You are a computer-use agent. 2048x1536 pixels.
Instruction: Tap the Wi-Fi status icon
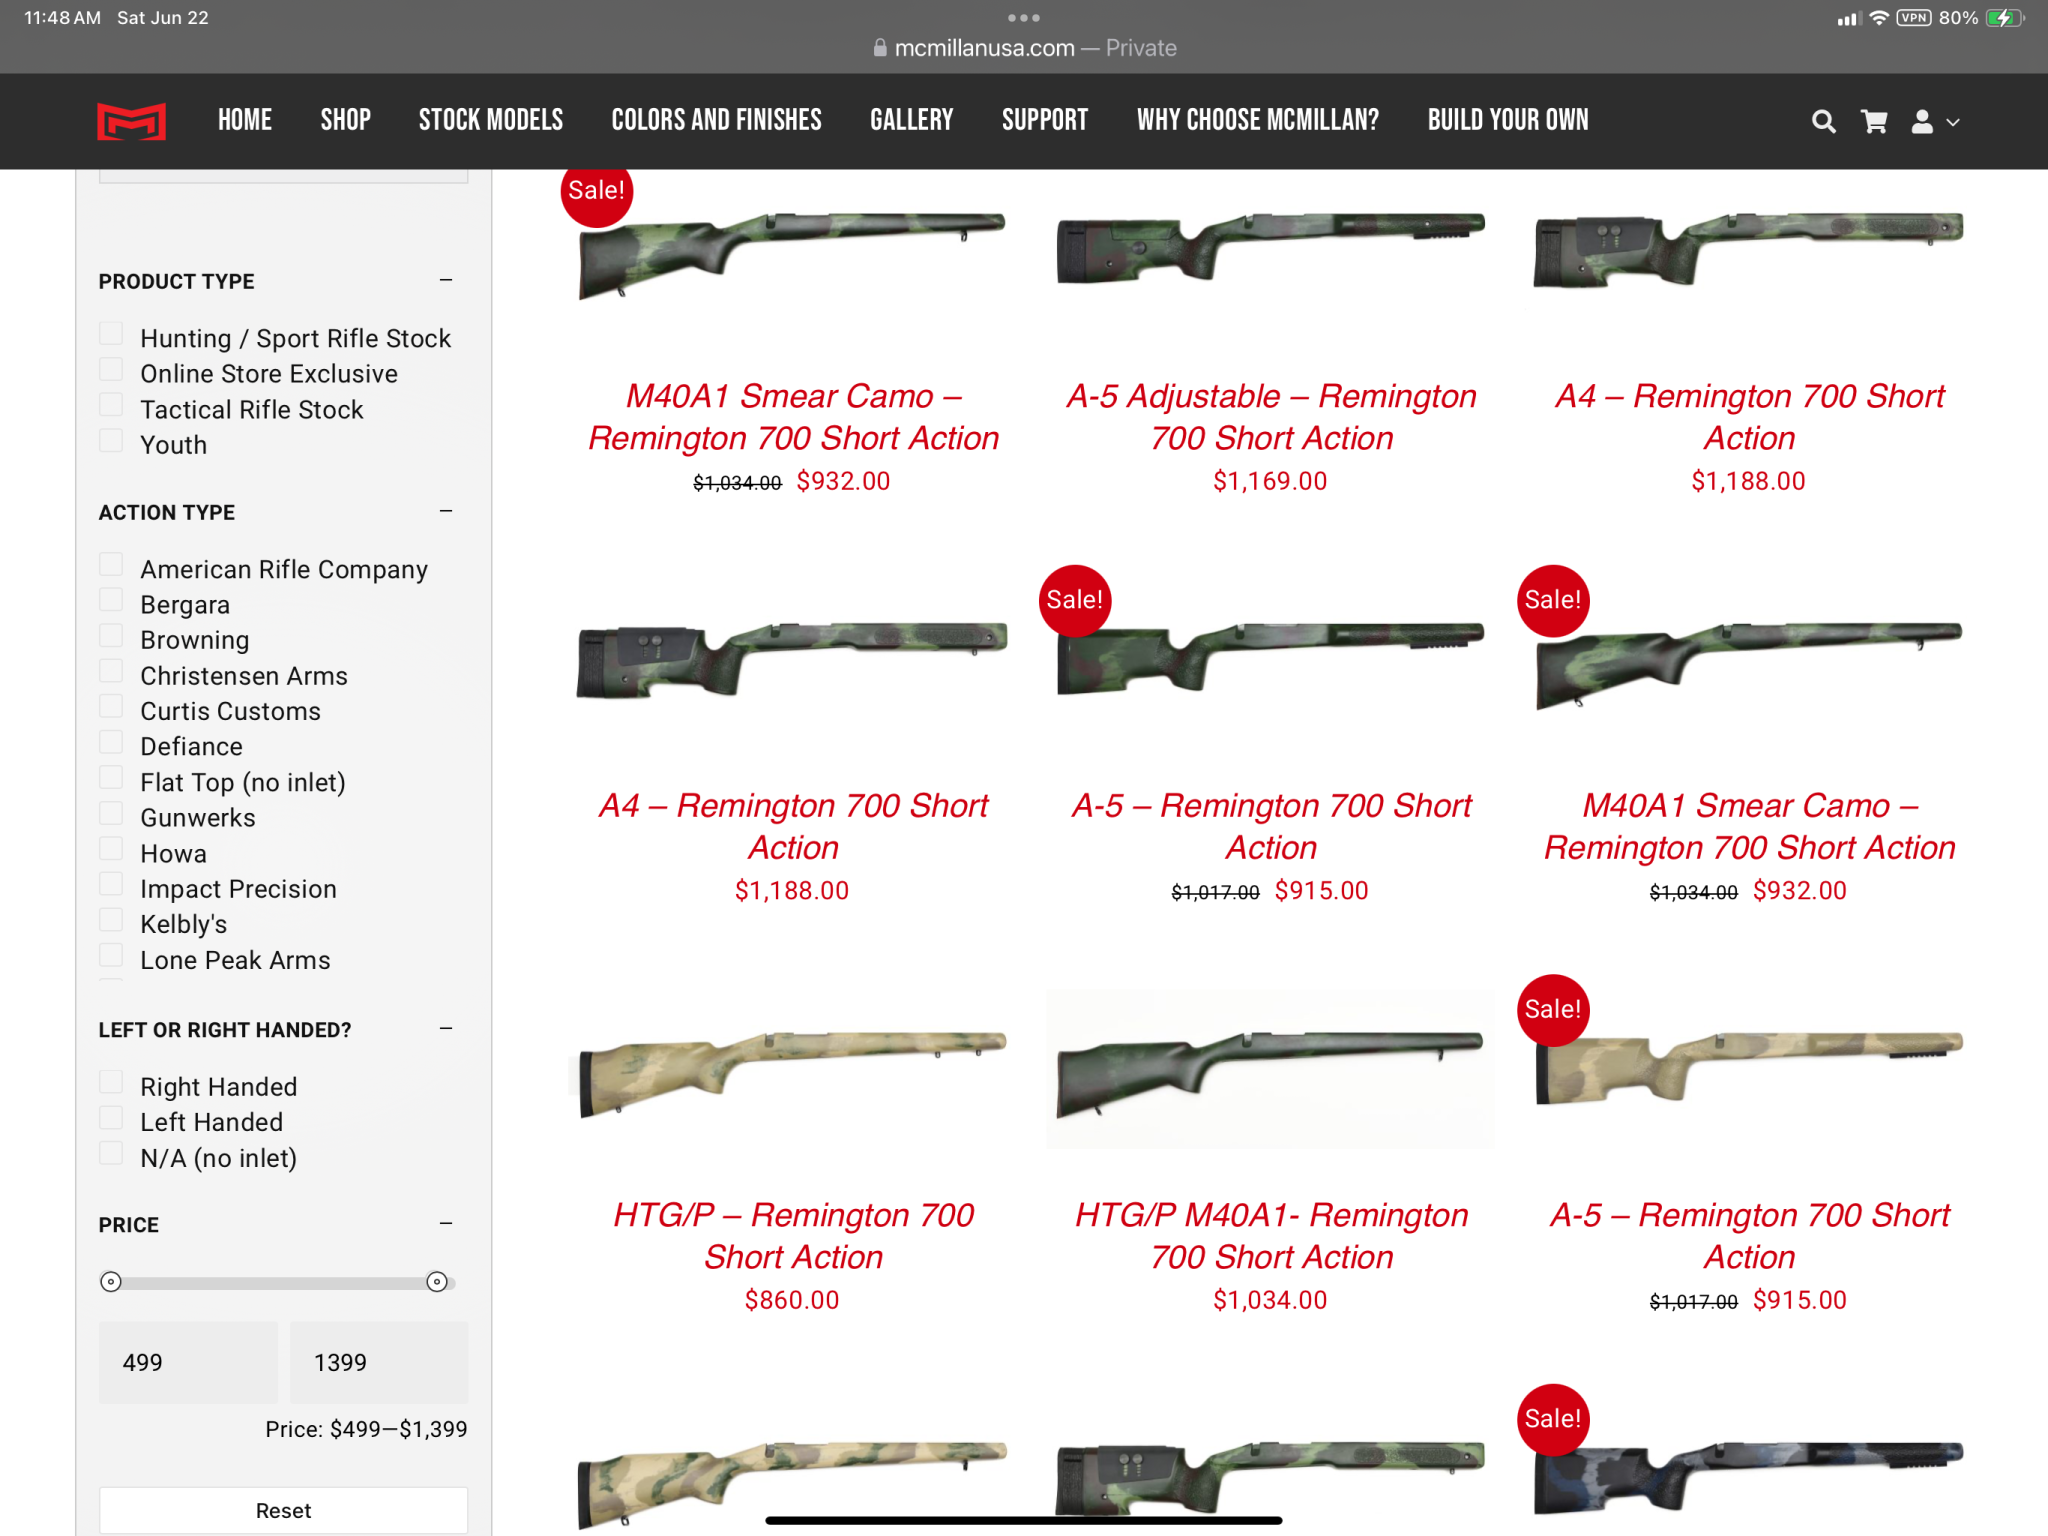1878,18
